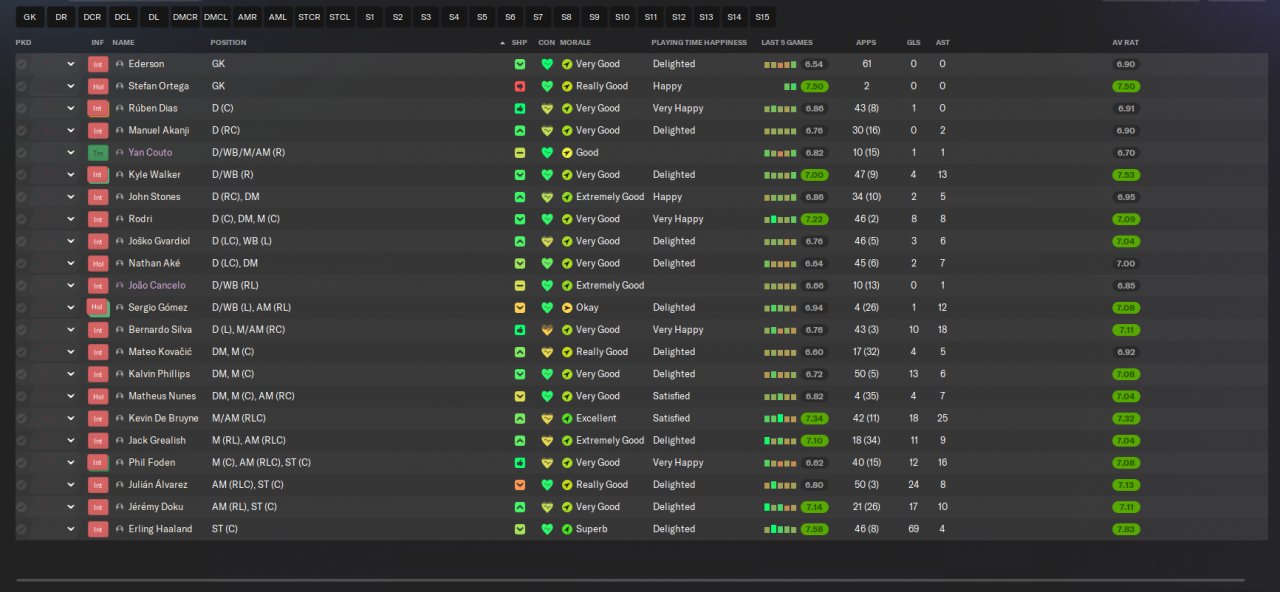
Task: Sort by the NAME column header
Action: coord(123,43)
